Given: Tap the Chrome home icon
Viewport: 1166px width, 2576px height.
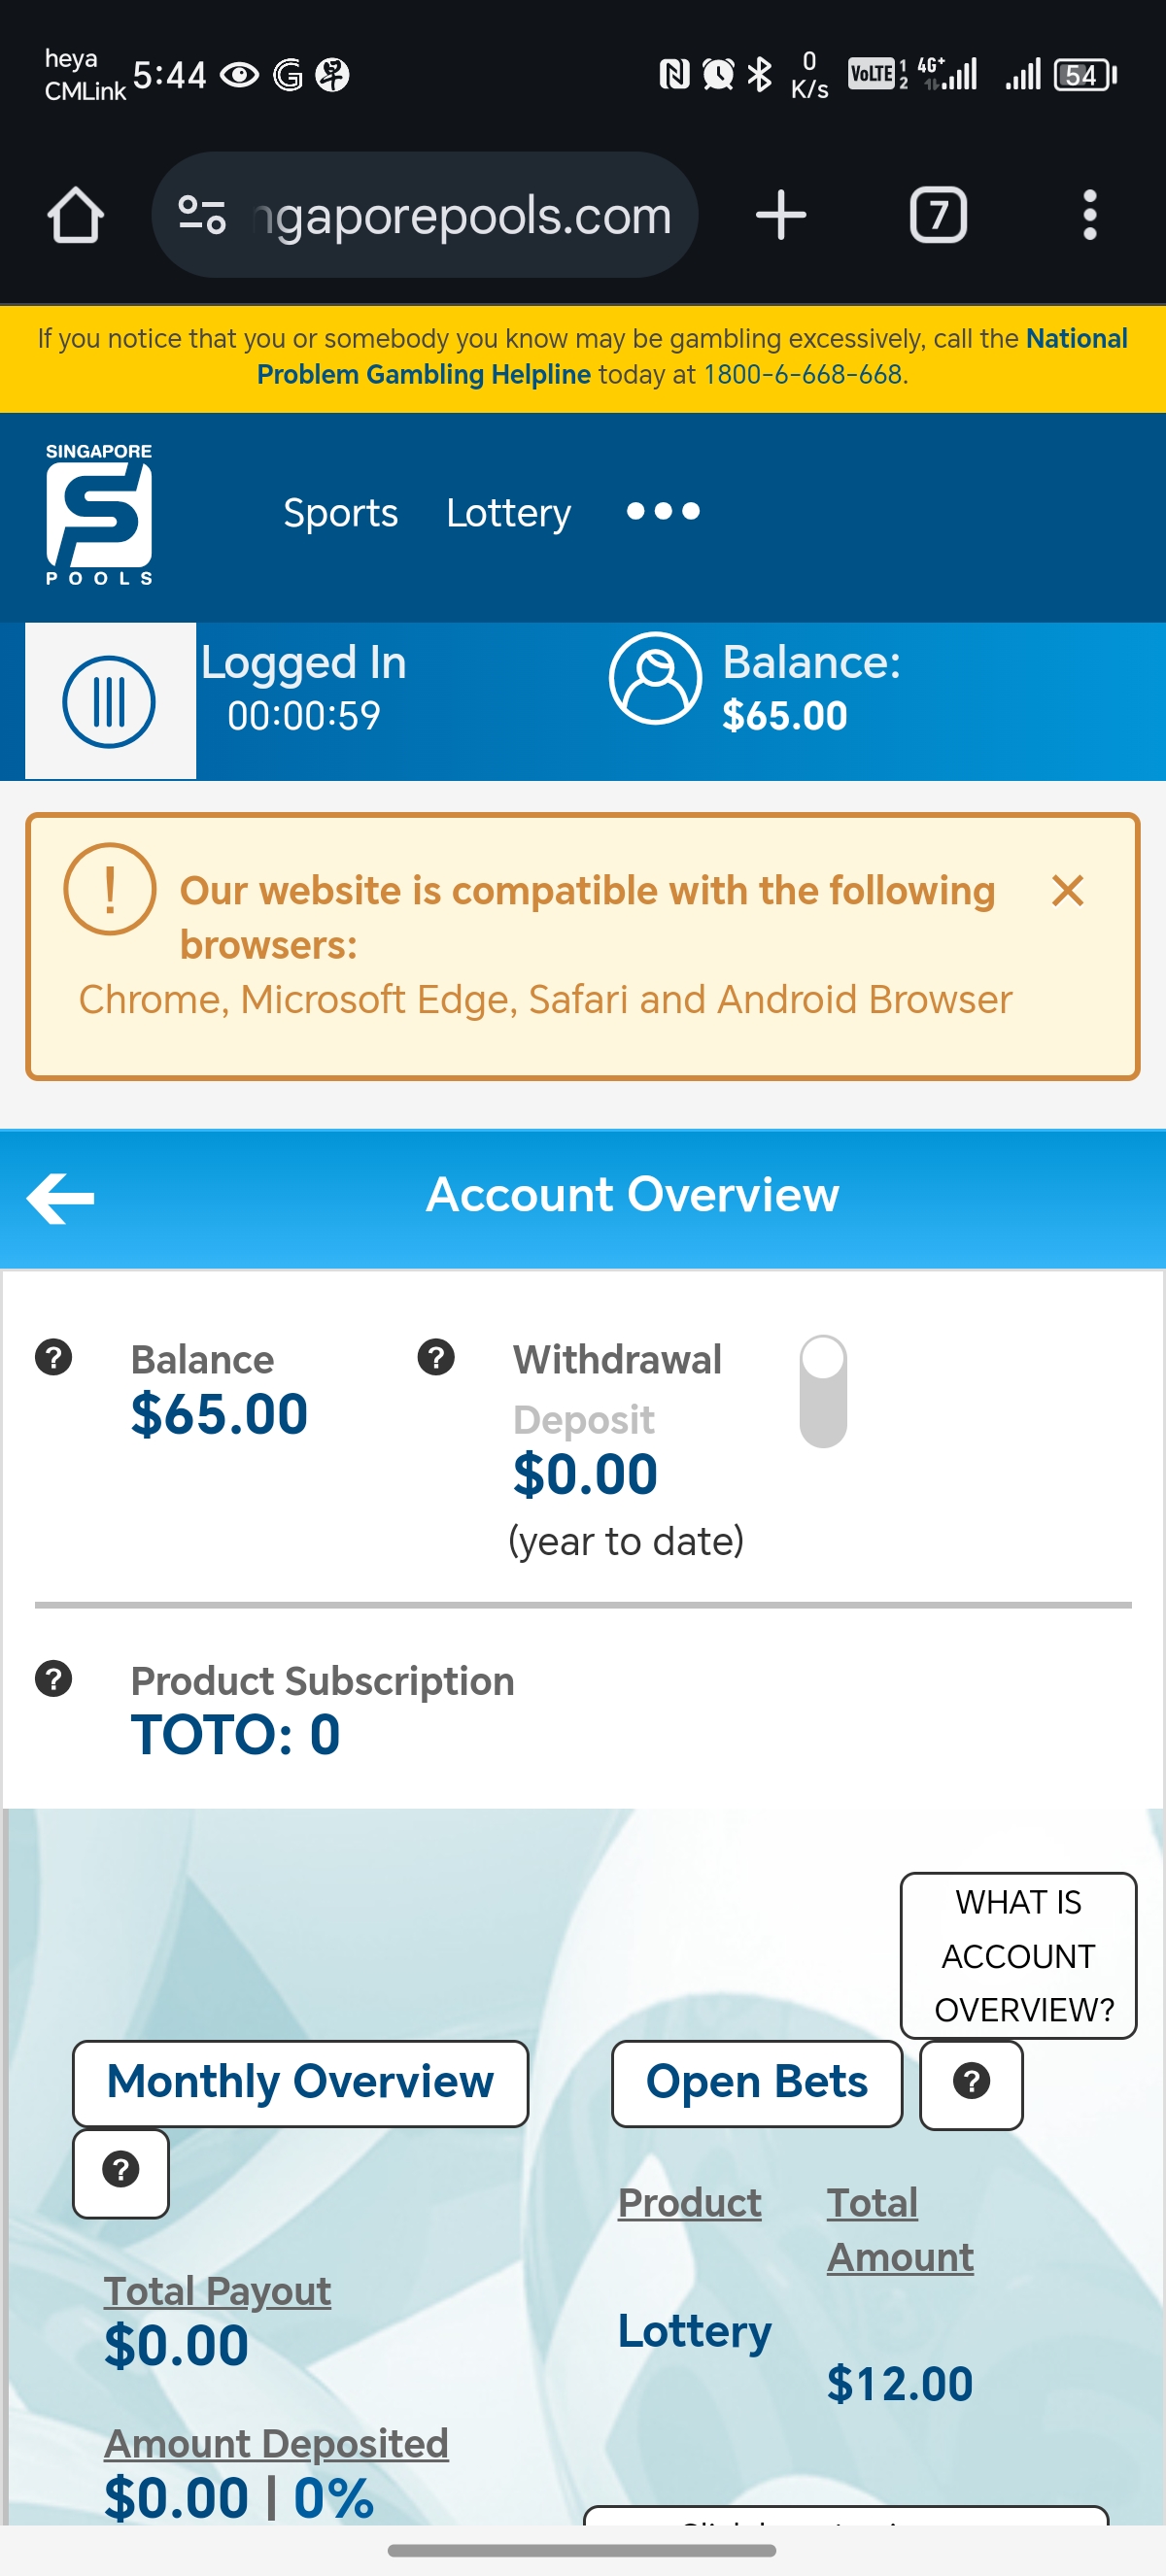Looking at the screenshot, I should pyautogui.click(x=76, y=215).
